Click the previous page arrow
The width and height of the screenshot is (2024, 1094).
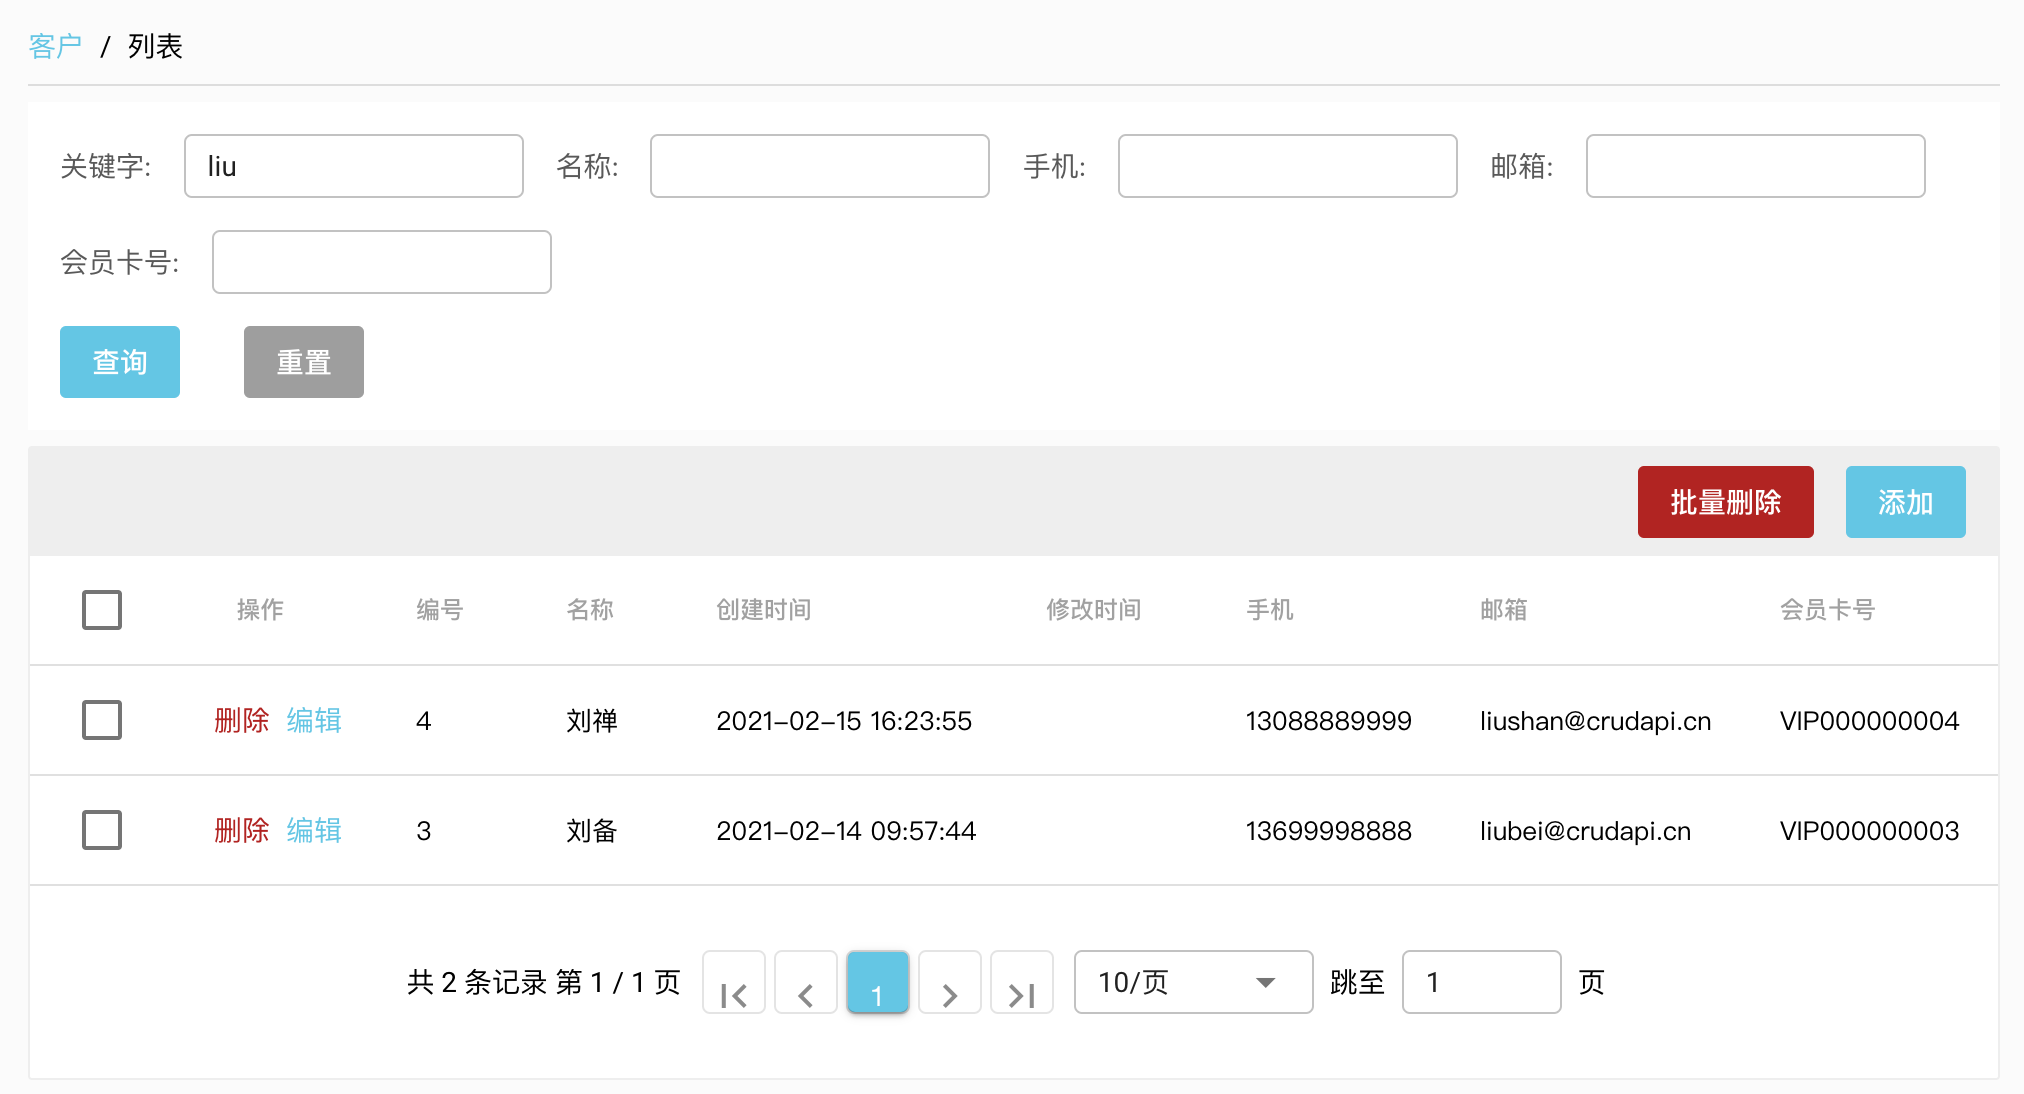(806, 982)
